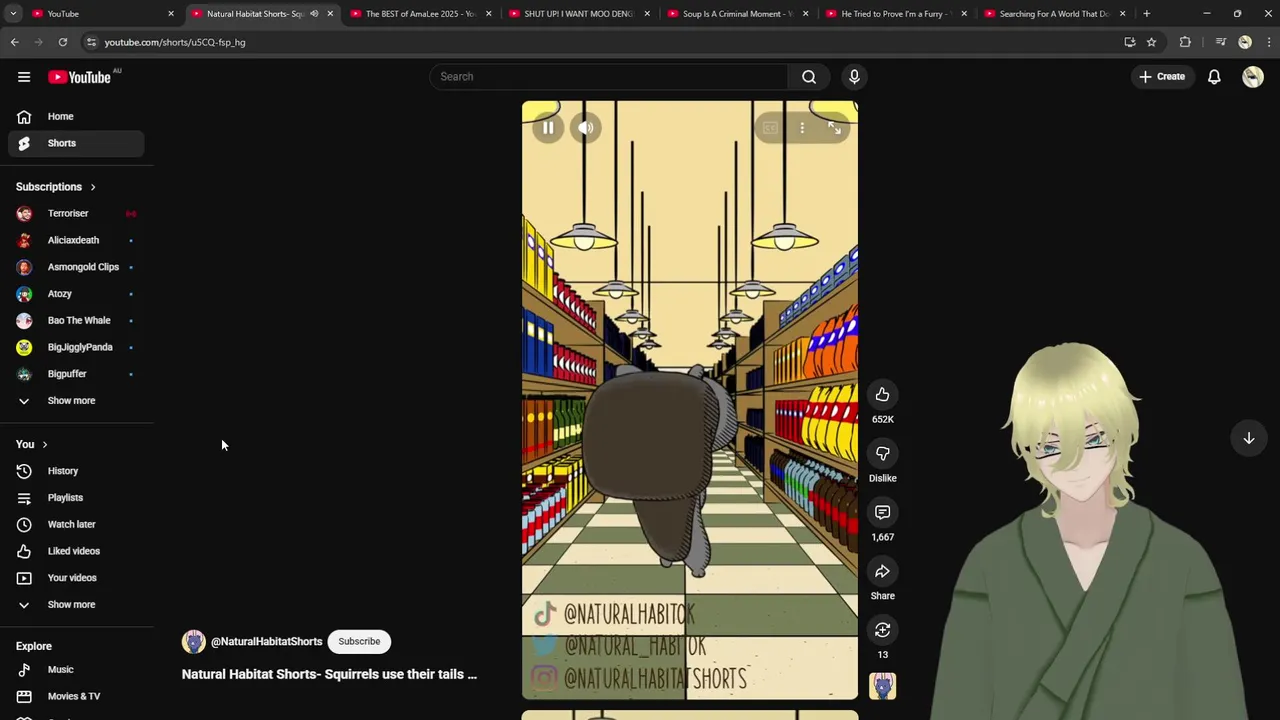Open the tab search dropdown arrow

click(x=13, y=14)
